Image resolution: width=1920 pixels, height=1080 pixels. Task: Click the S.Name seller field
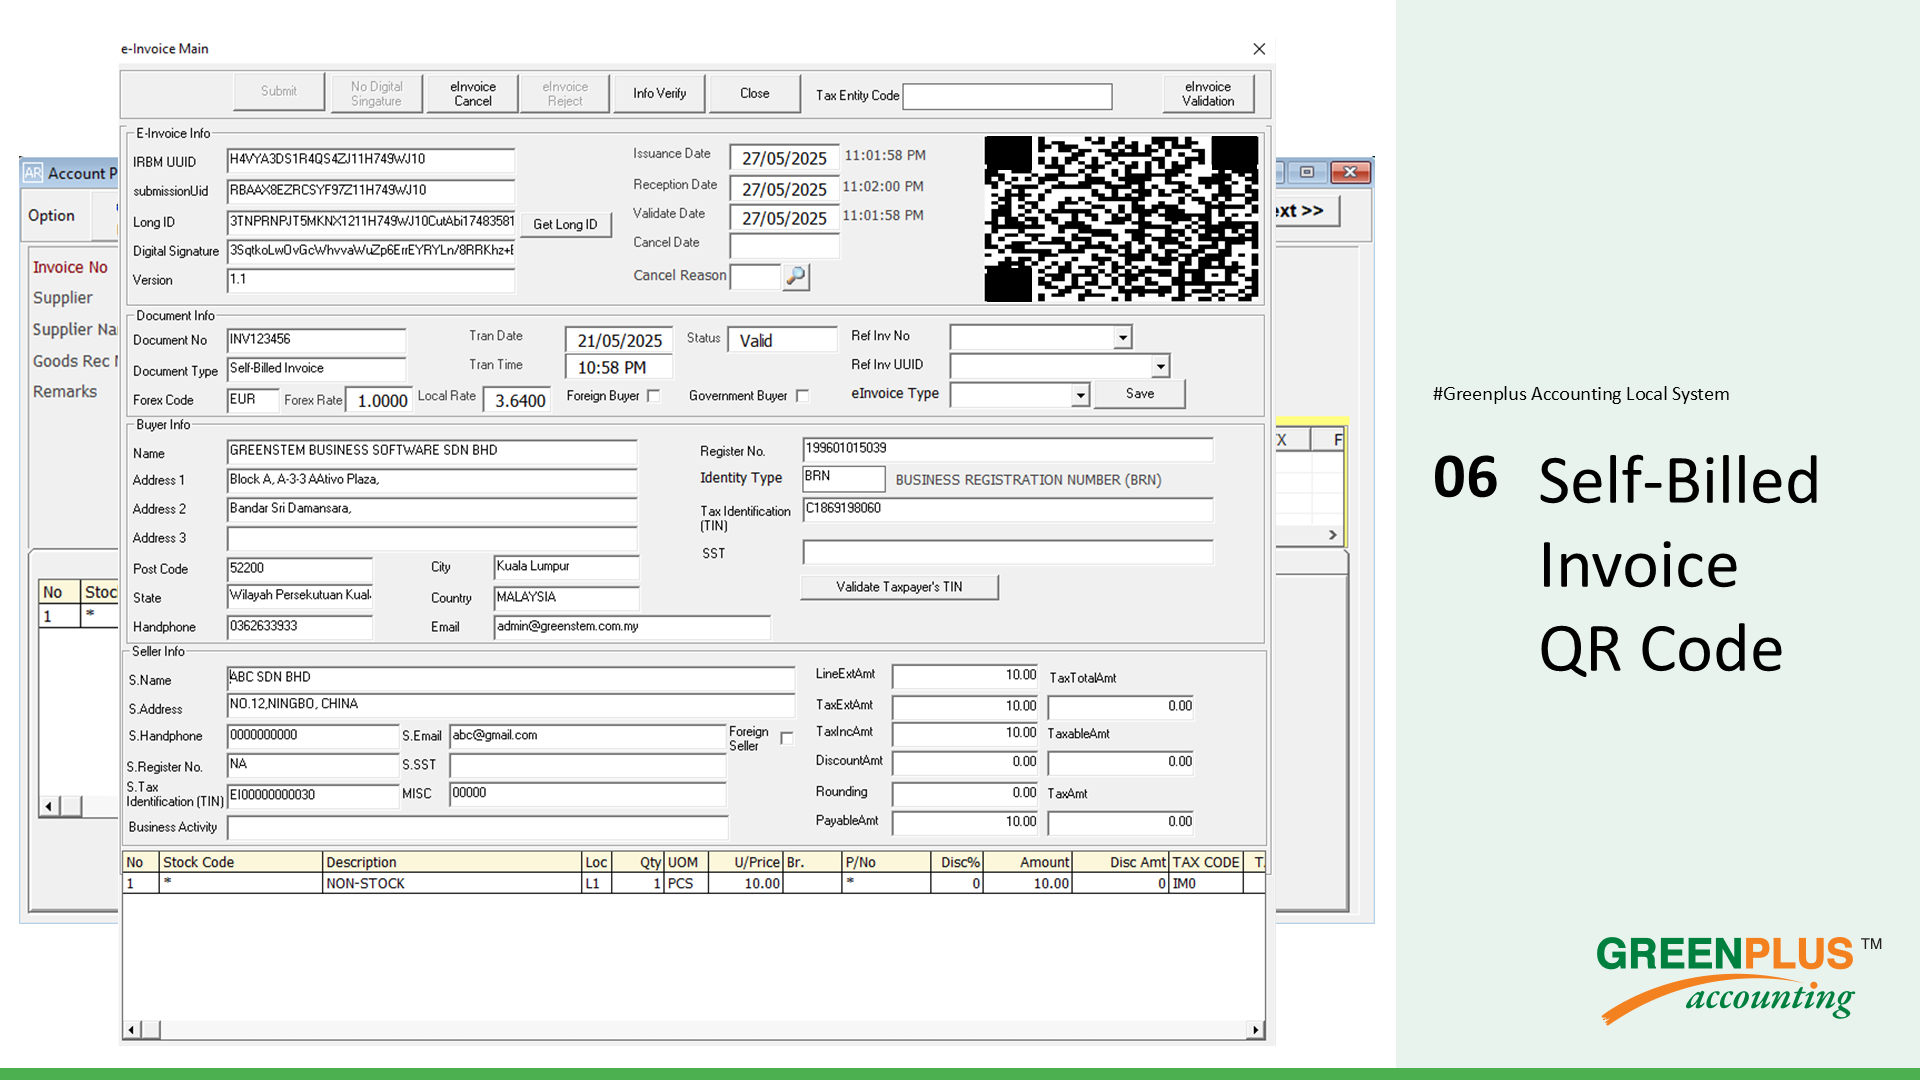(511, 679)
